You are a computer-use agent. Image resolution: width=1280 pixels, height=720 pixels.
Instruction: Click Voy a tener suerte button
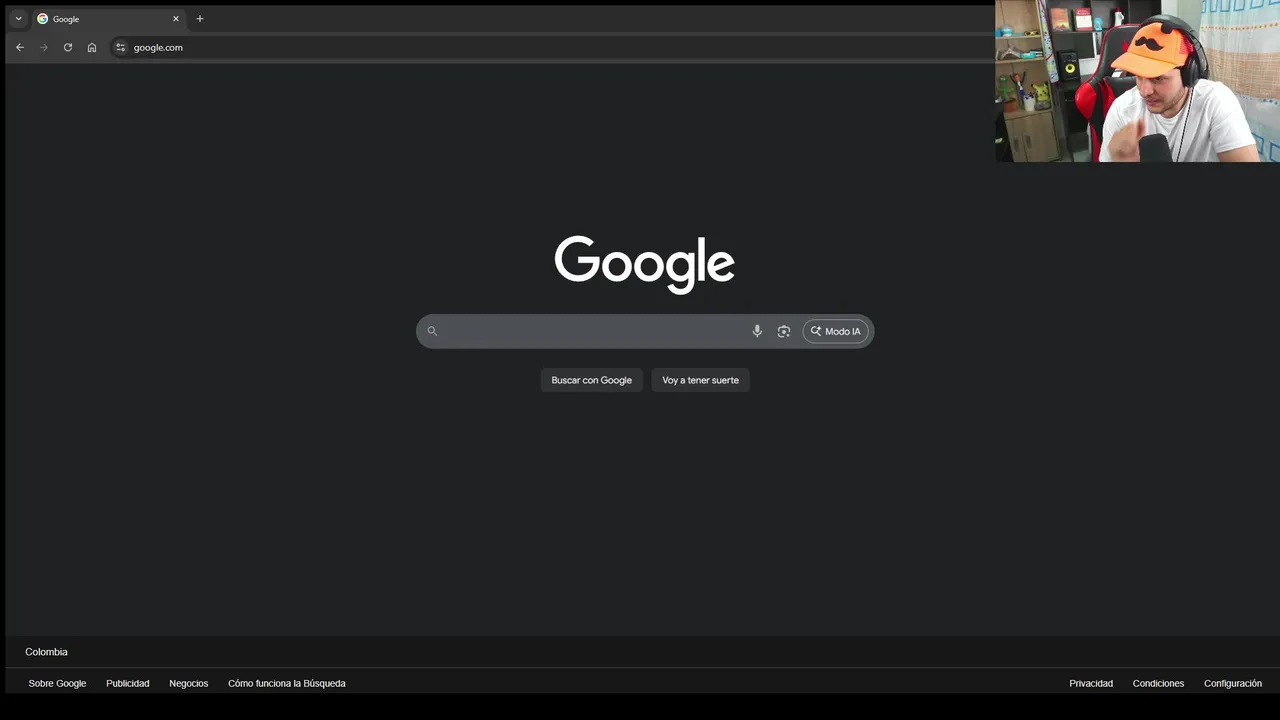point(700,380)
